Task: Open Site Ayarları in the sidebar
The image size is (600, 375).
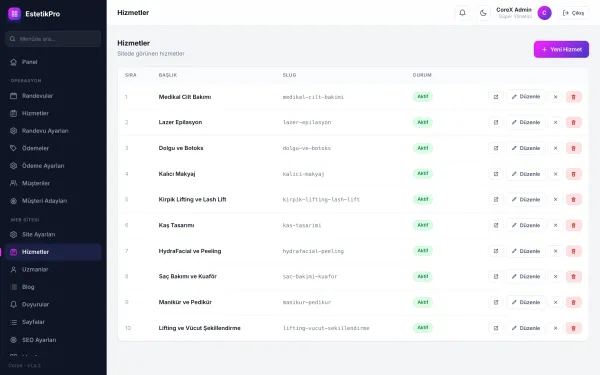Action: tap(53, 234)
